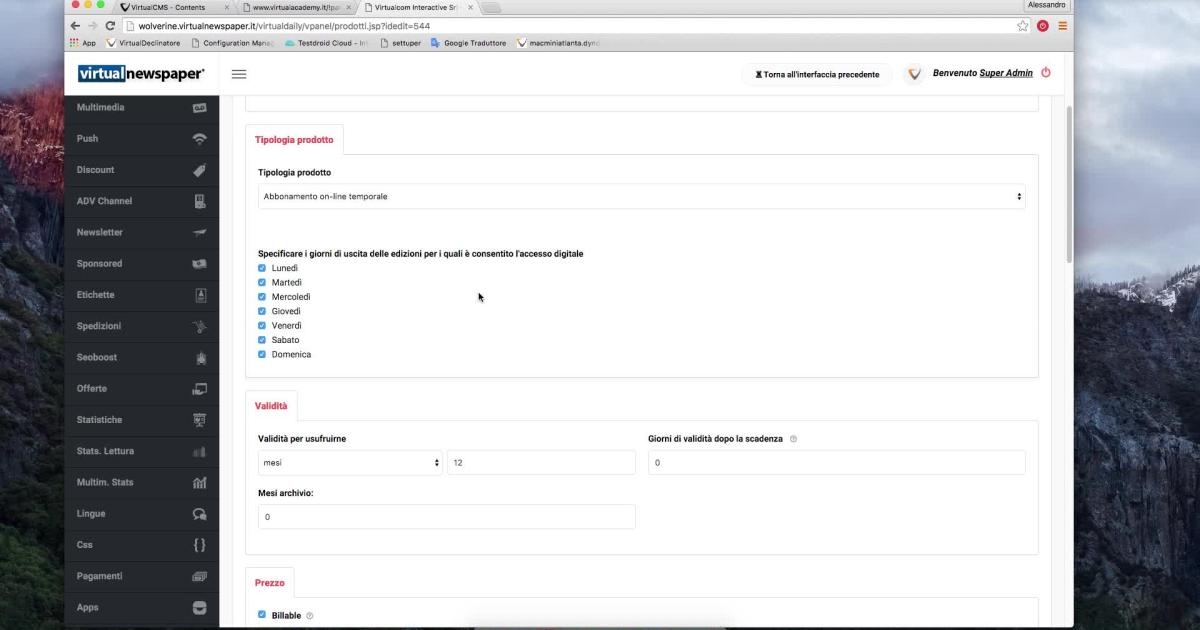
Task: Click the Discount tag icon in sidebar
Action: (x=199, y=170)
